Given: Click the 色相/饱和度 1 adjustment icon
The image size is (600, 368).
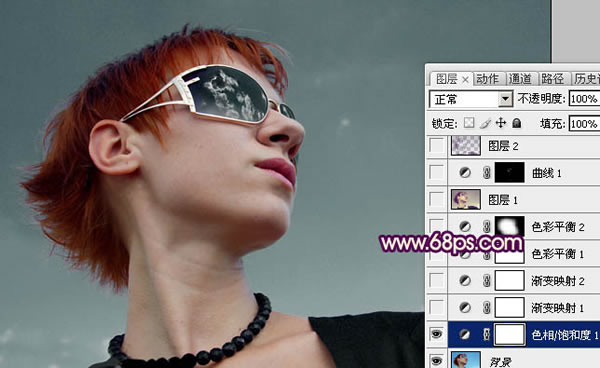Looking at the screenshot, I should (465, 335).
